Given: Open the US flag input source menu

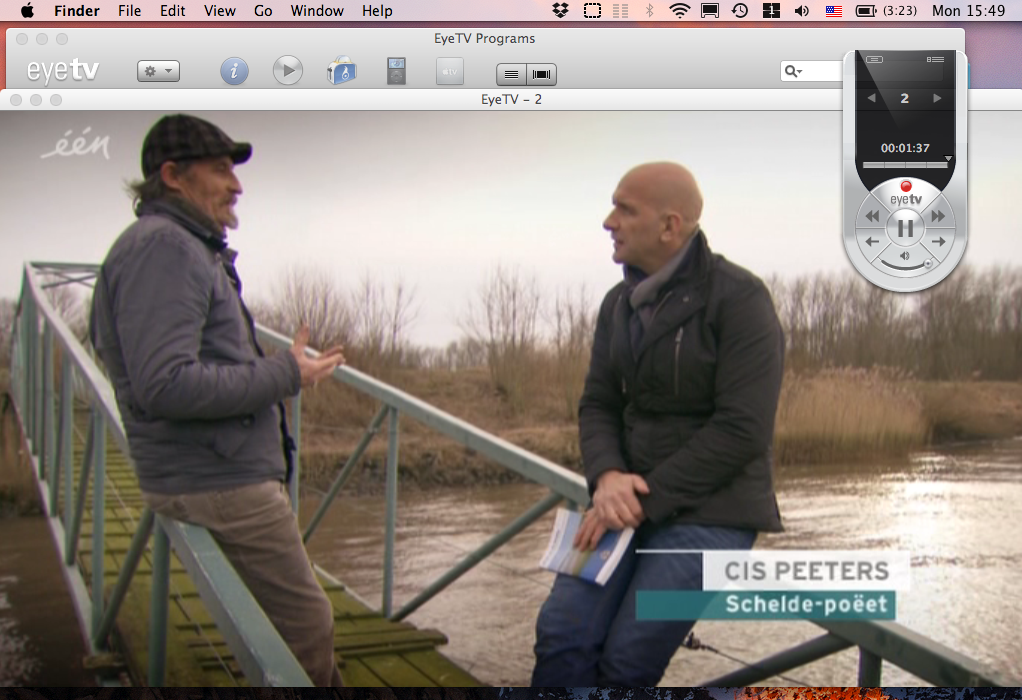Looking at the screenshot, I should (834, 11).
